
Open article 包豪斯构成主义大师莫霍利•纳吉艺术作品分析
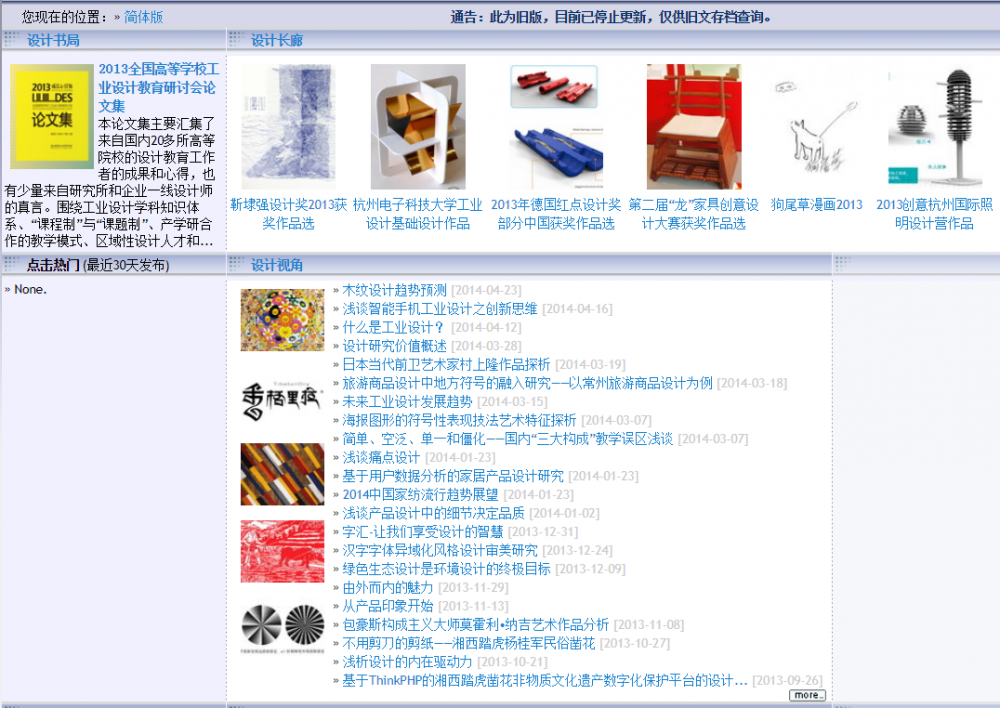pyautogui.click(x=475, y=624)
